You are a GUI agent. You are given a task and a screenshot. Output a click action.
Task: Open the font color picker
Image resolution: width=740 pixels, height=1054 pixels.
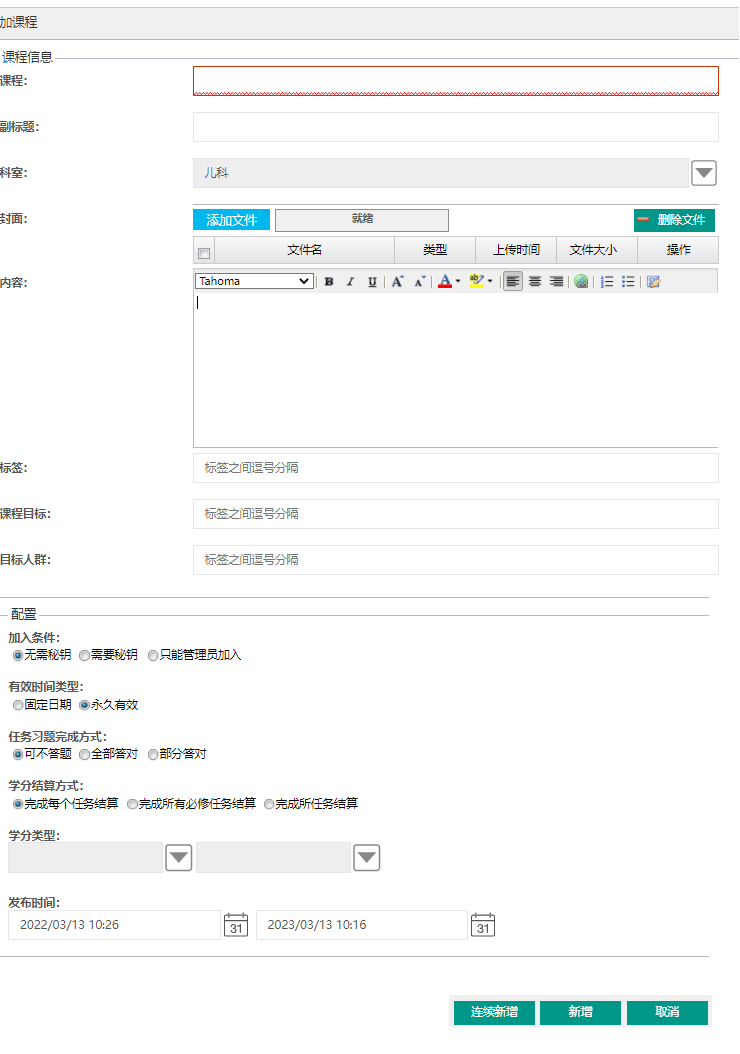click(x=446, y=282)
